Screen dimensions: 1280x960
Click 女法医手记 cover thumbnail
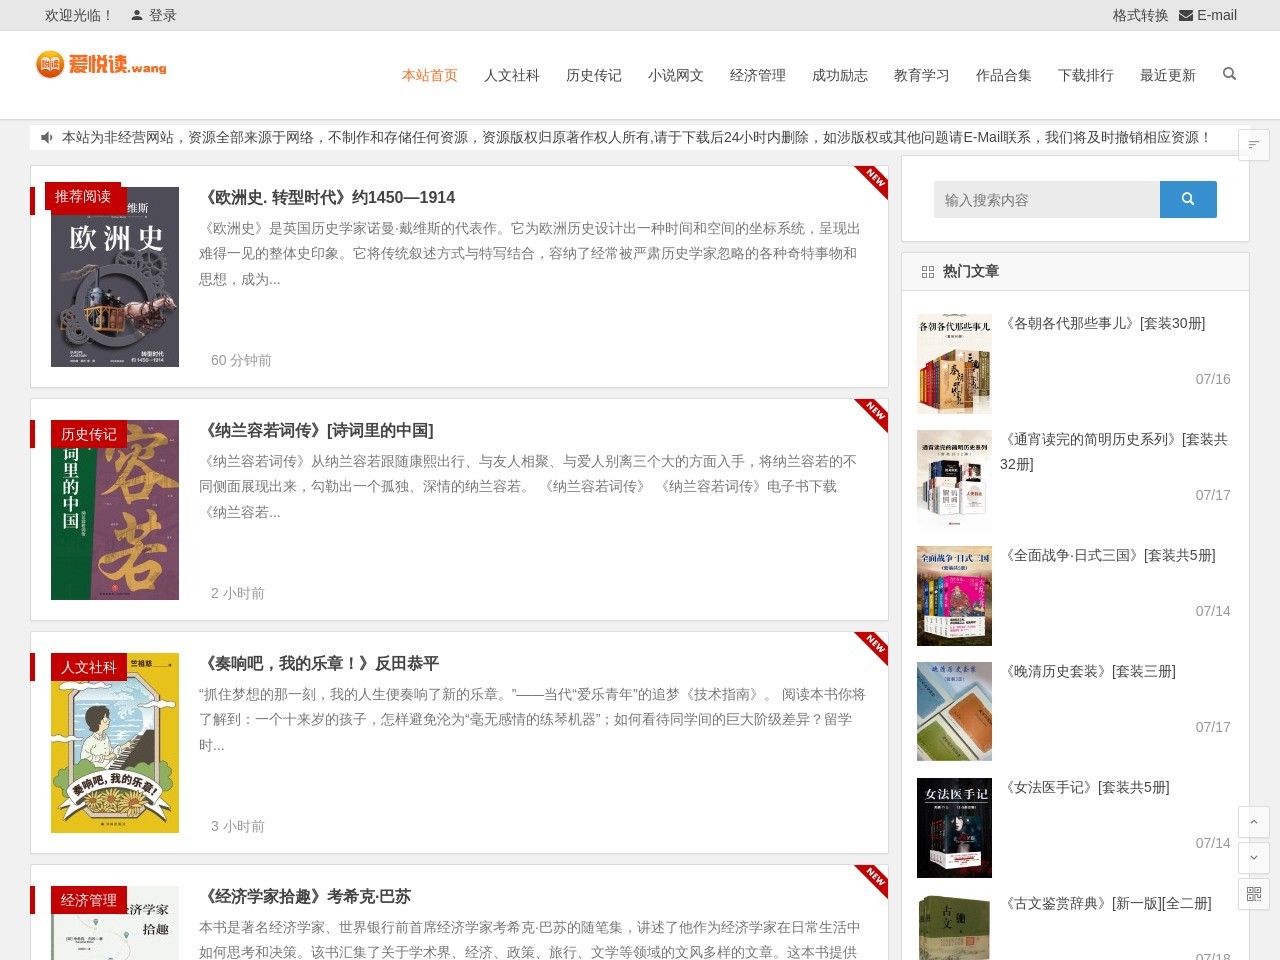(954, 828)
